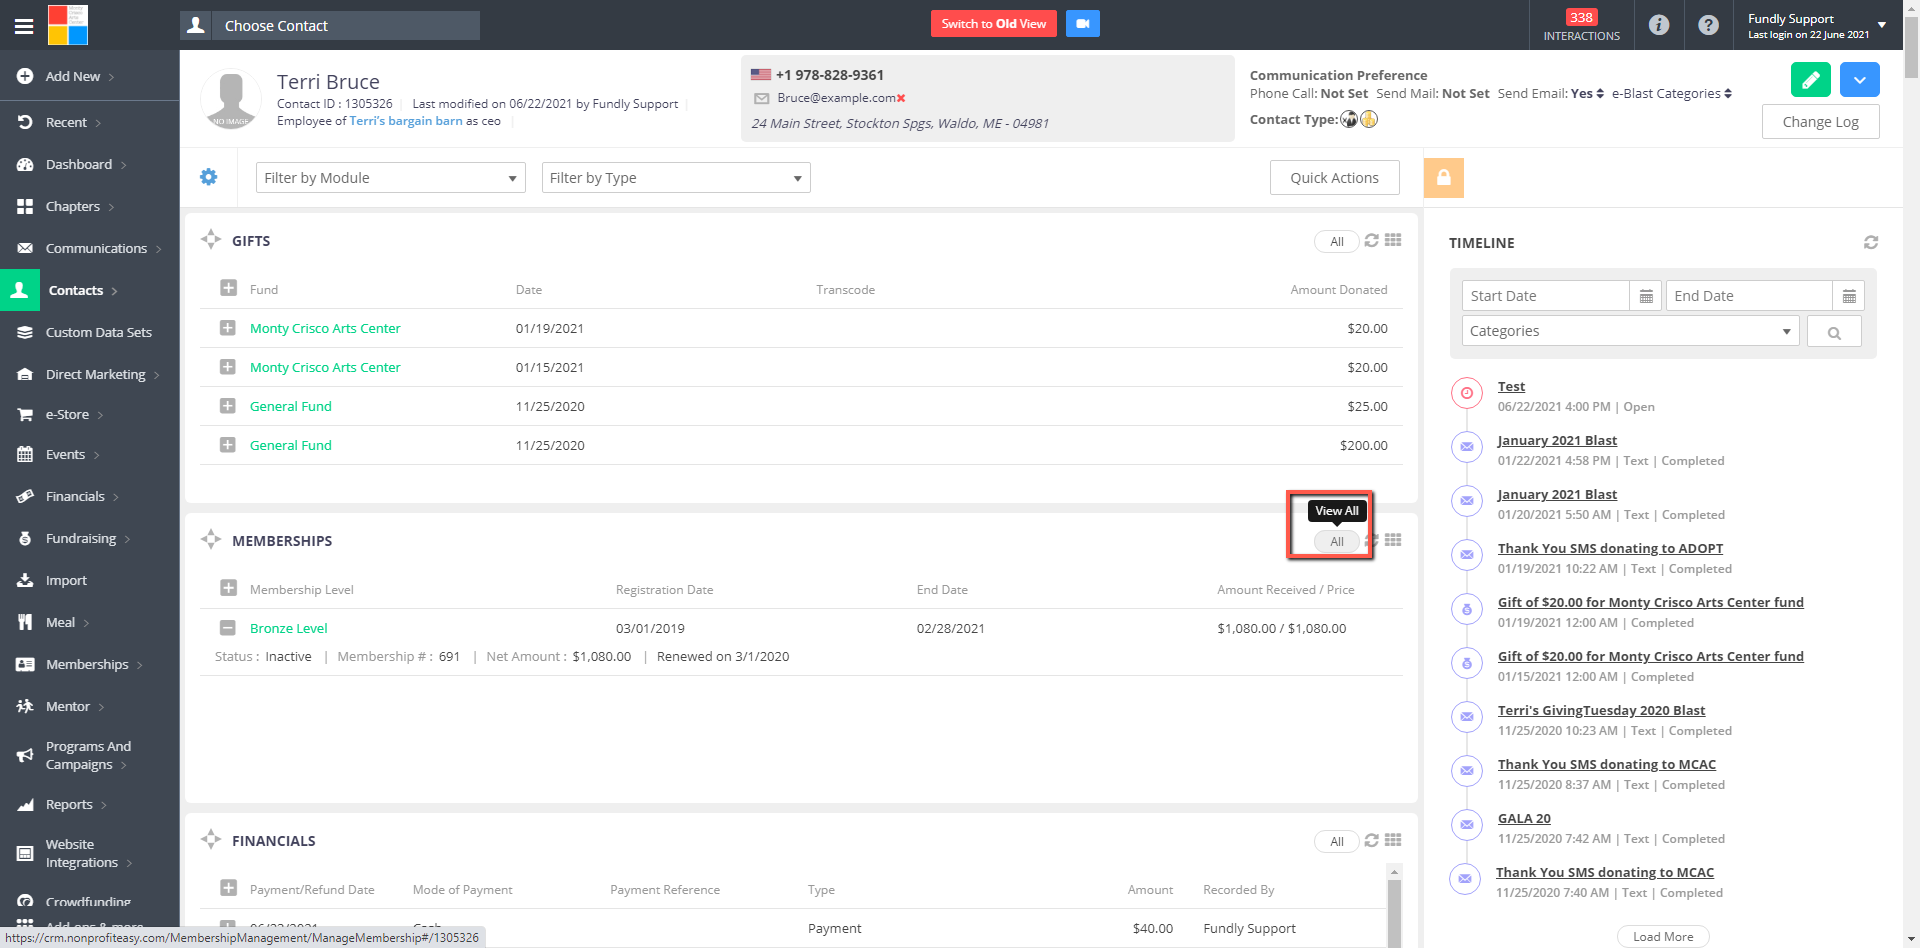Click the Memberships panel move handle icon
This screenshot has width=1920, height=948.
pyautogui.click(x=211, y=539)
